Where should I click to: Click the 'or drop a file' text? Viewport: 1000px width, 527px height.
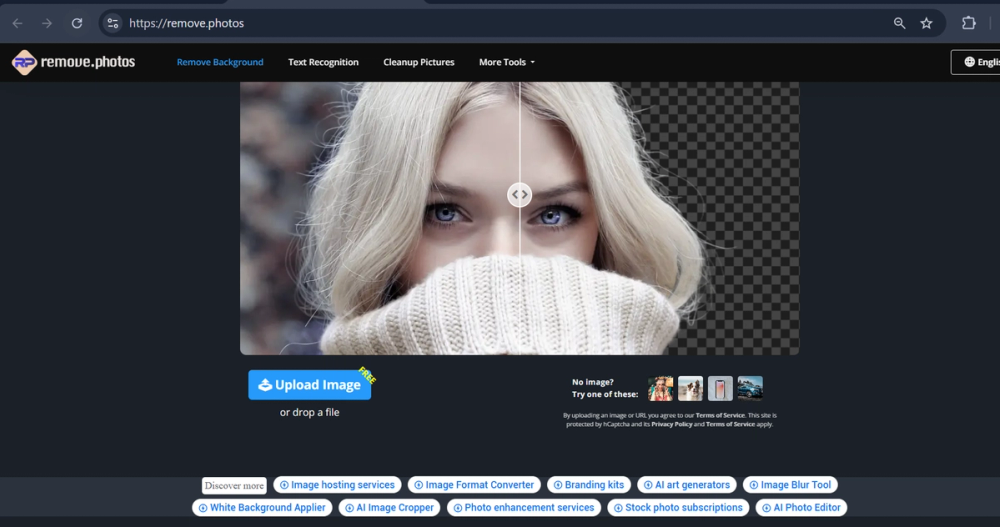309,412
